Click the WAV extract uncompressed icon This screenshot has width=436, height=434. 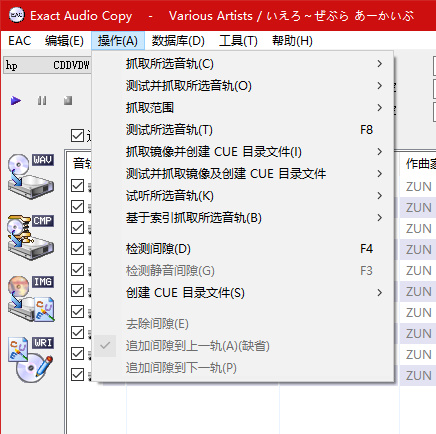pos(31,176)
